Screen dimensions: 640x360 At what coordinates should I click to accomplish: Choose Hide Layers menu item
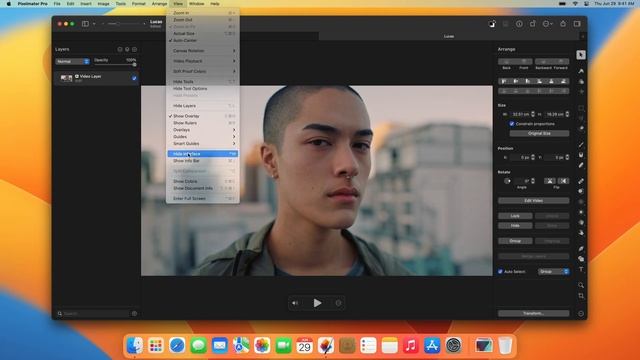202,106
